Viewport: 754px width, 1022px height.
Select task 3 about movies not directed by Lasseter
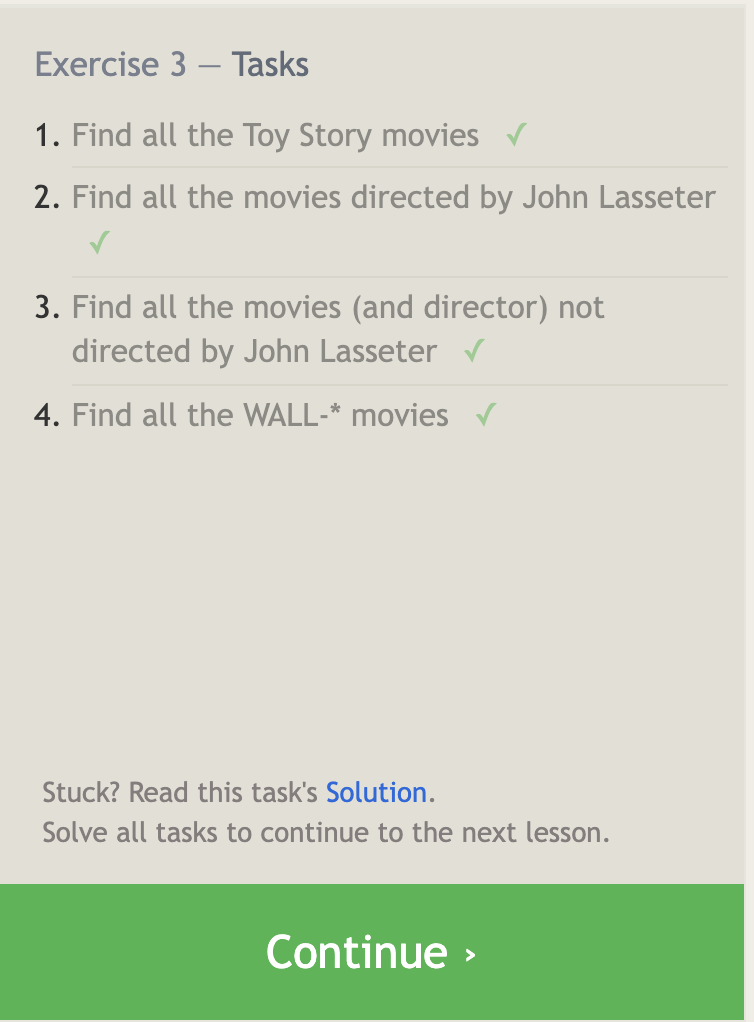[338, 328]
